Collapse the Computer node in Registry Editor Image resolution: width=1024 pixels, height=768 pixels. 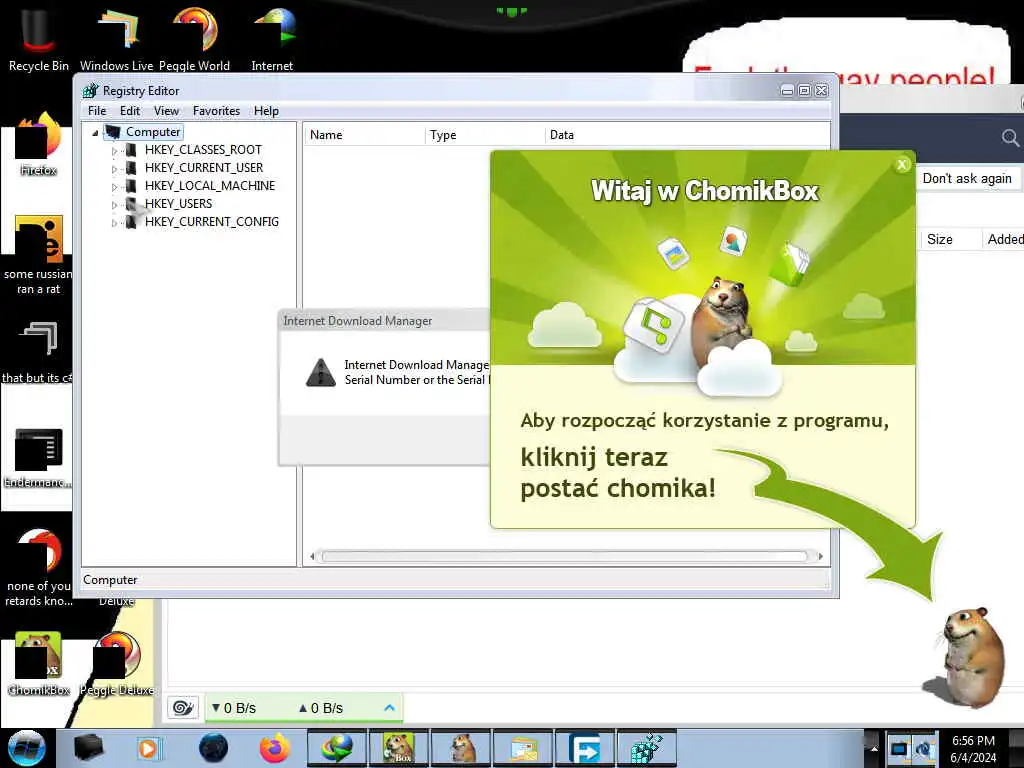click(x=95, y=133)
